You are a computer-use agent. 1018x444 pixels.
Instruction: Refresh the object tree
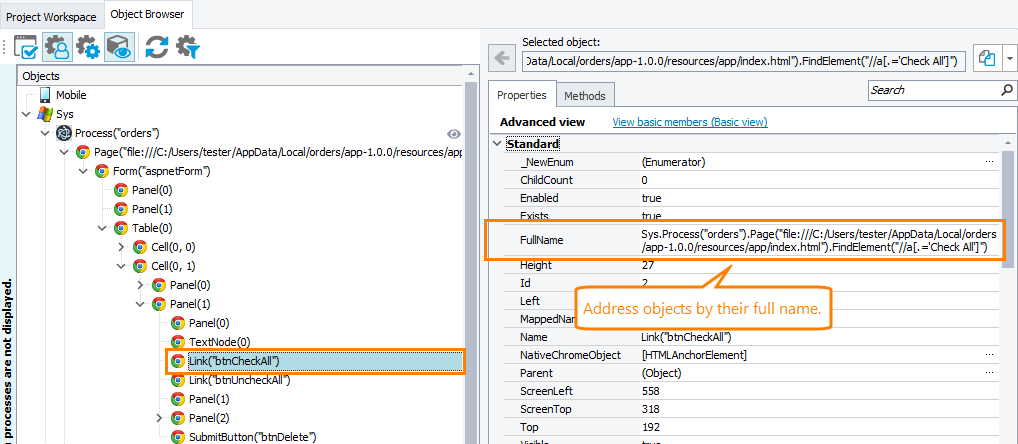pyautogui.click(x=157, y=47)
